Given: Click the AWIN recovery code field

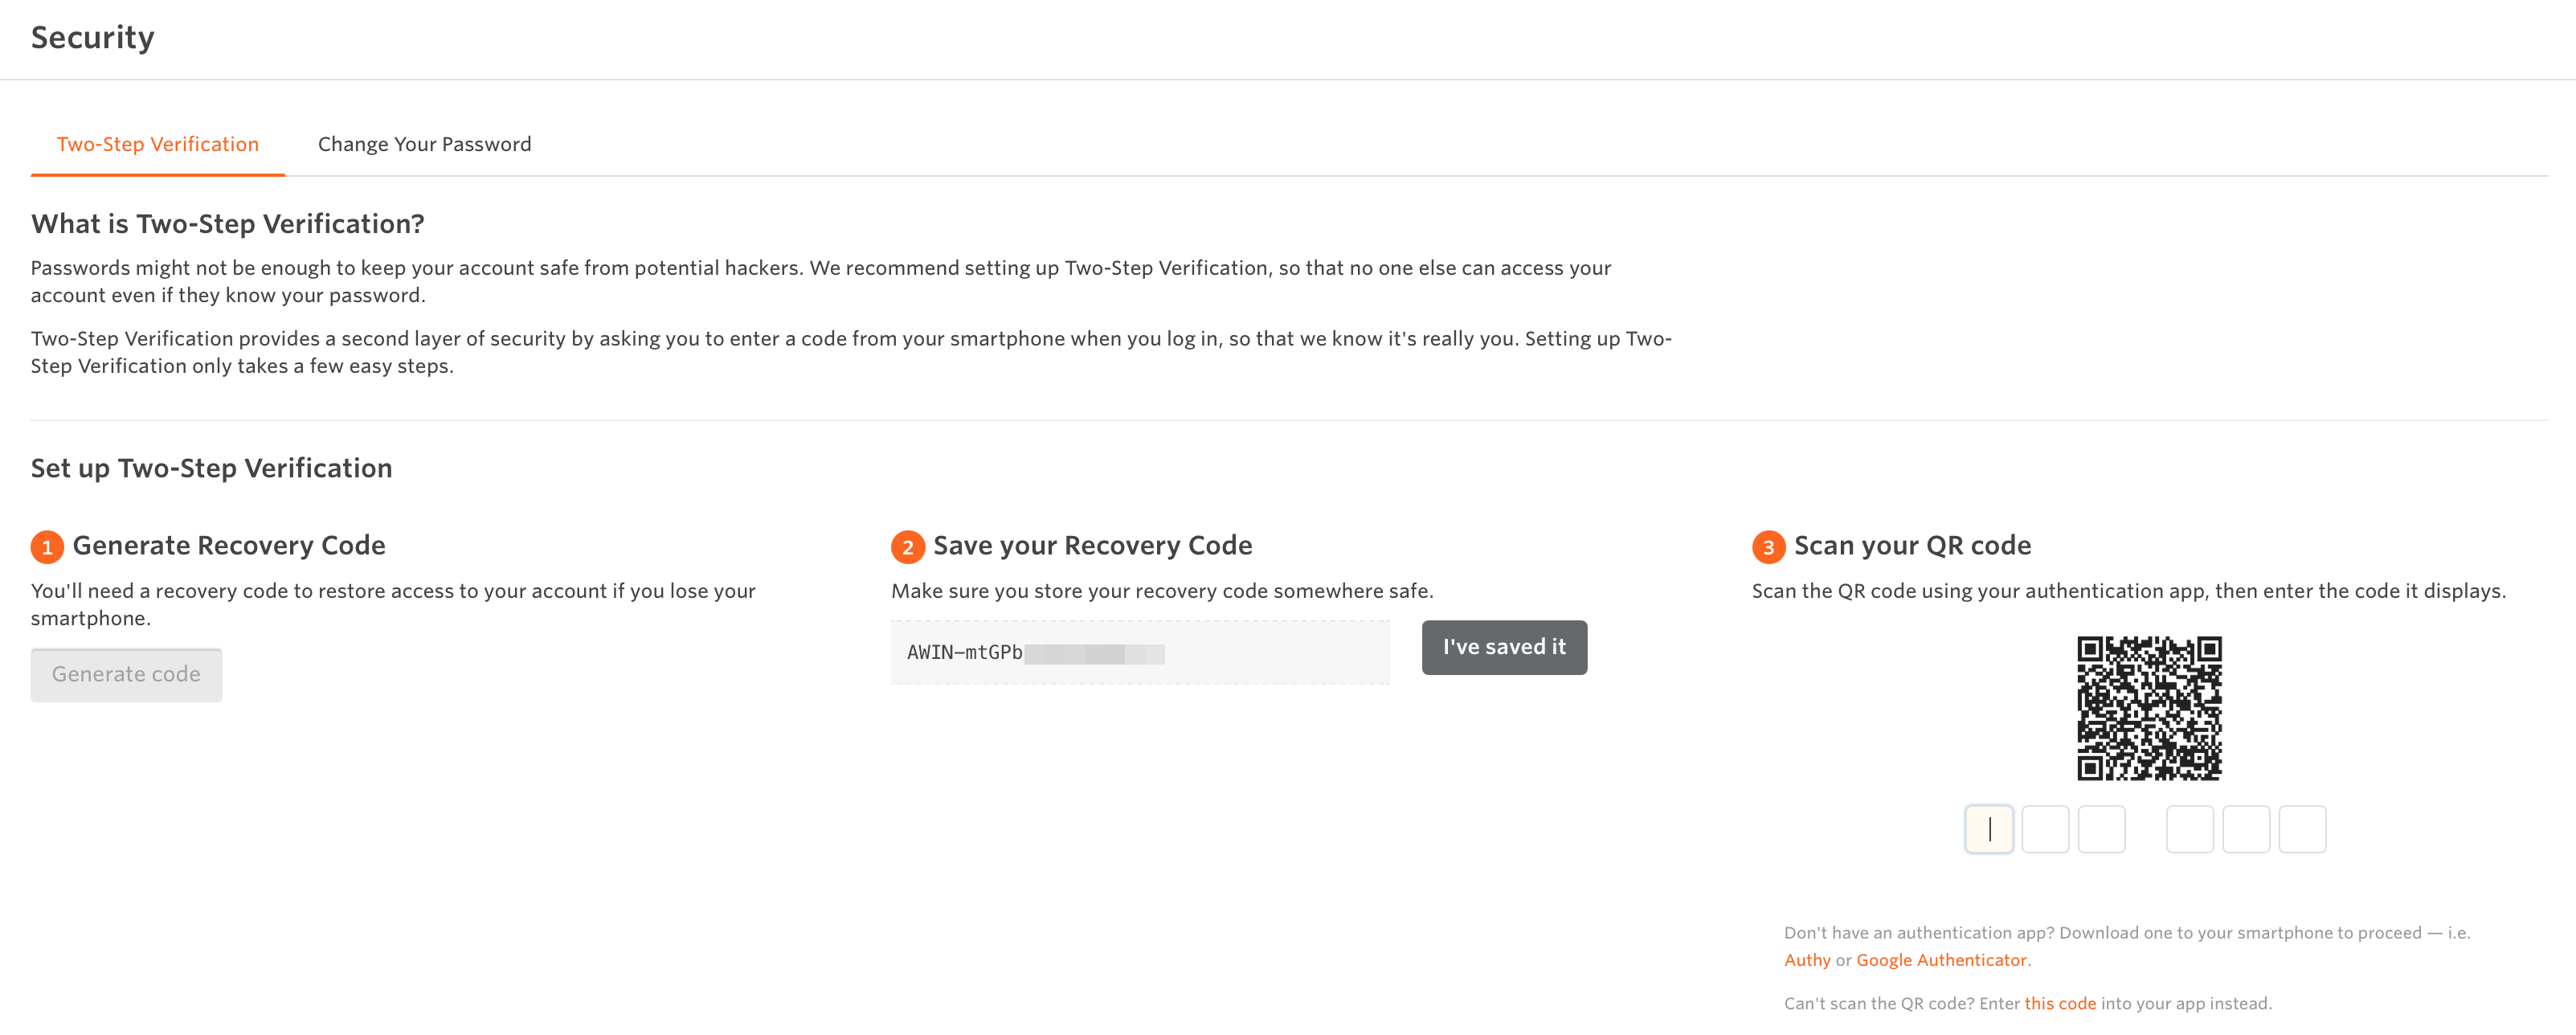Looking at the screenshot, I should [1140, 653].
